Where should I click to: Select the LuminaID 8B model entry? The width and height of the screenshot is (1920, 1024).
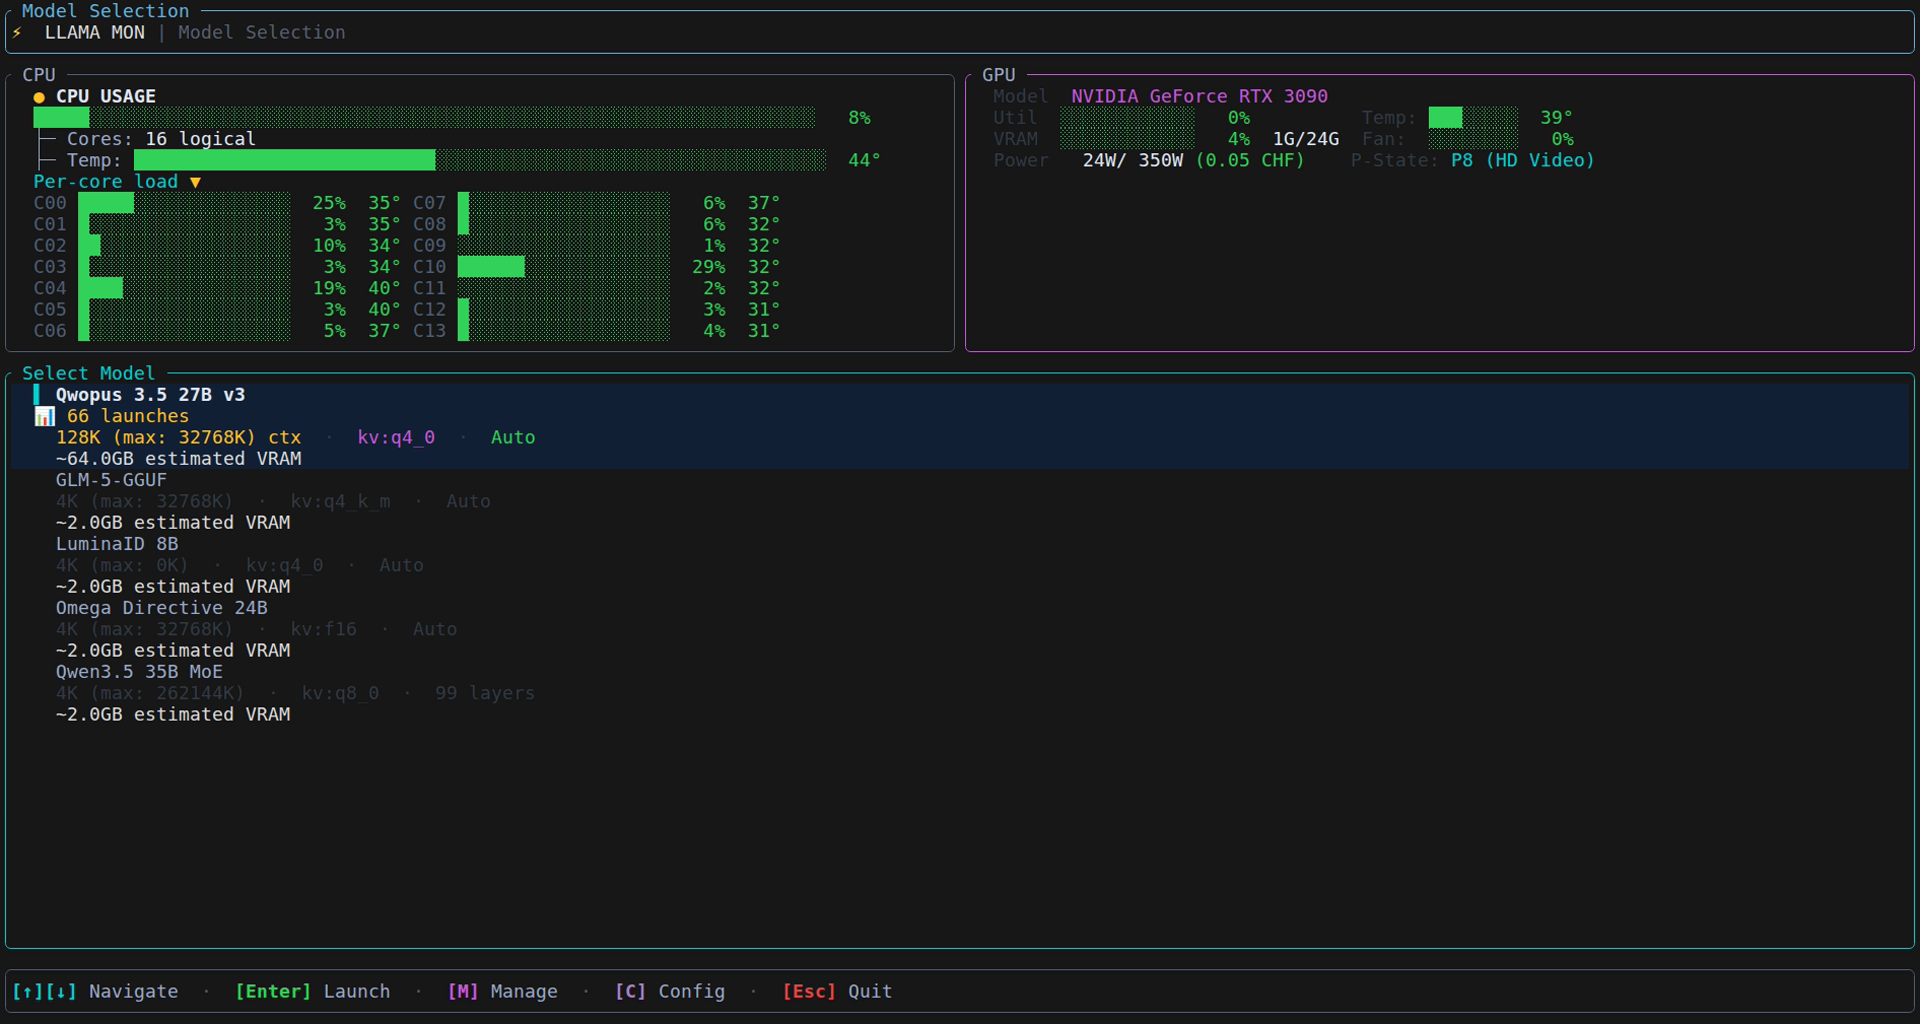click(116, 544)
